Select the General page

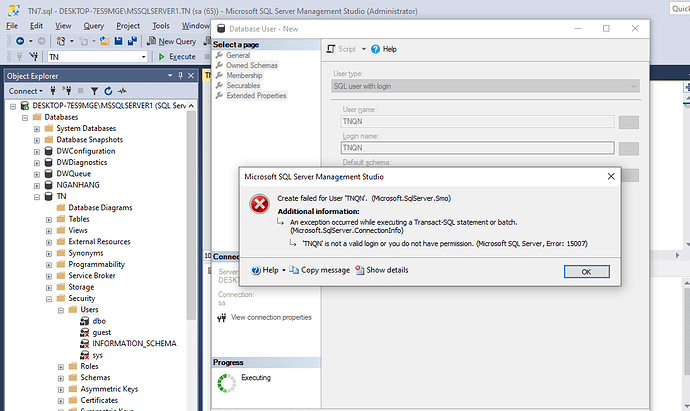coord(238,55)
